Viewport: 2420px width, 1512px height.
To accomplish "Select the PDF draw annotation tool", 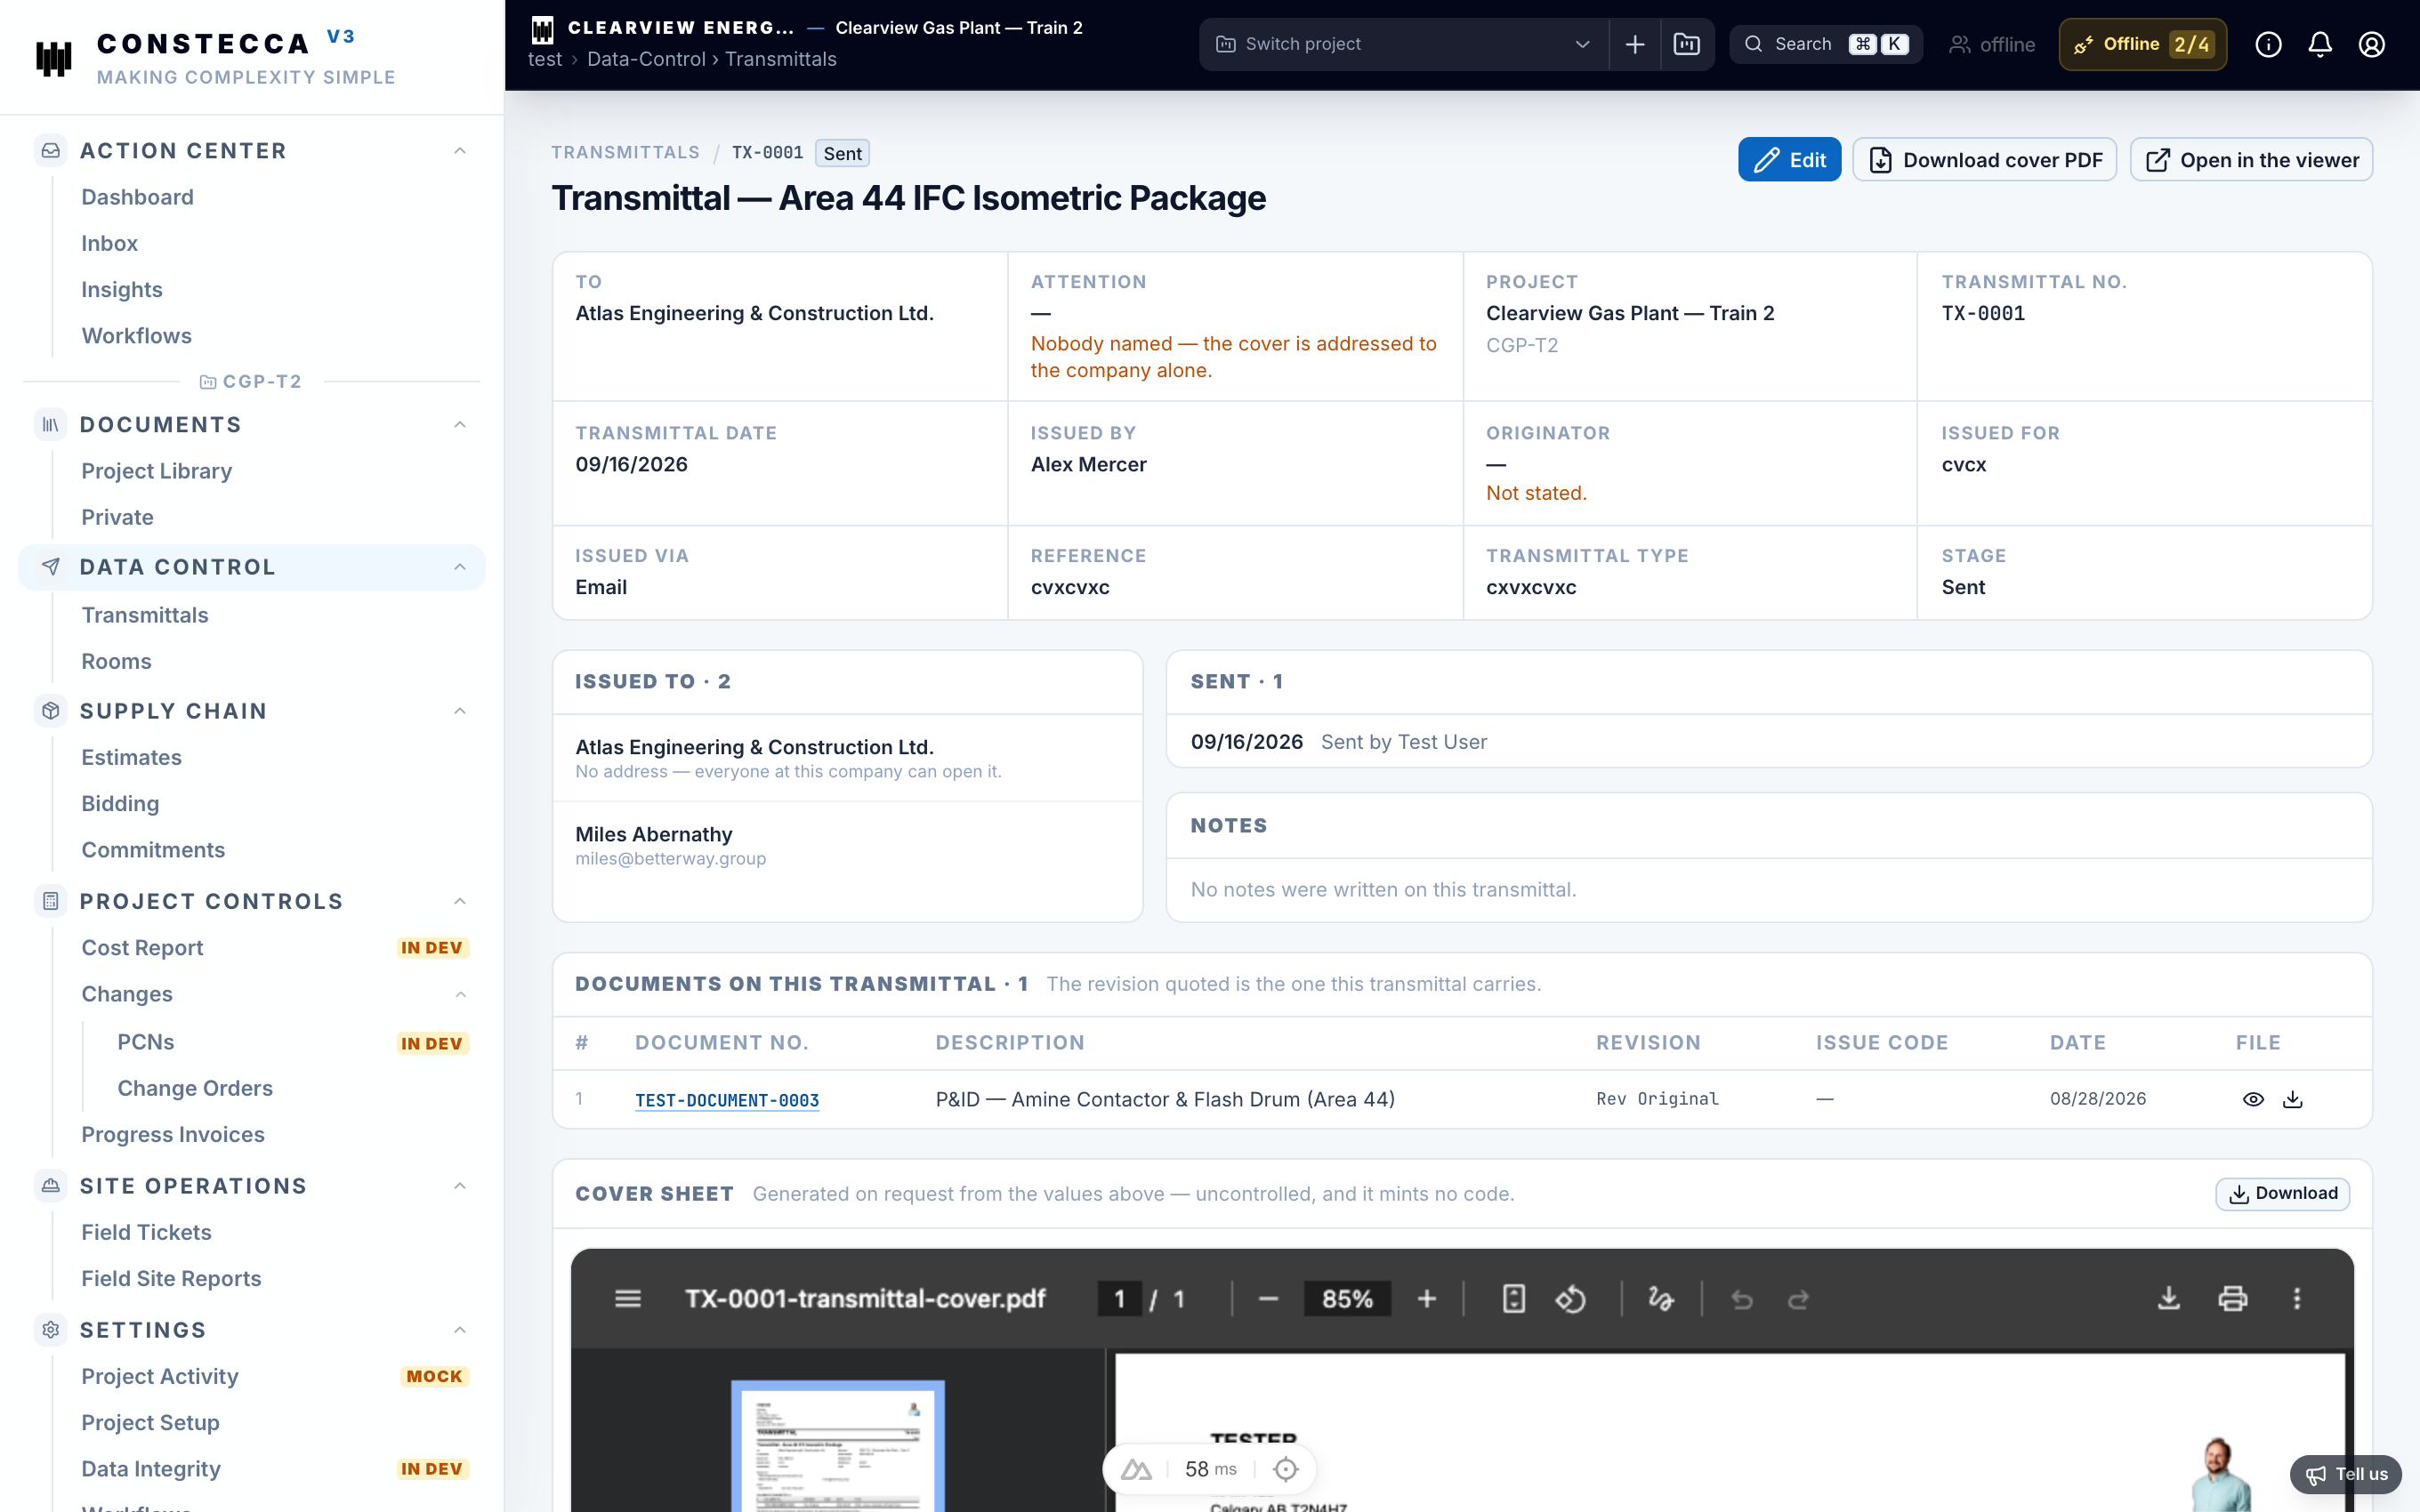I will pyautogui.click(x=1661, y=1298).
